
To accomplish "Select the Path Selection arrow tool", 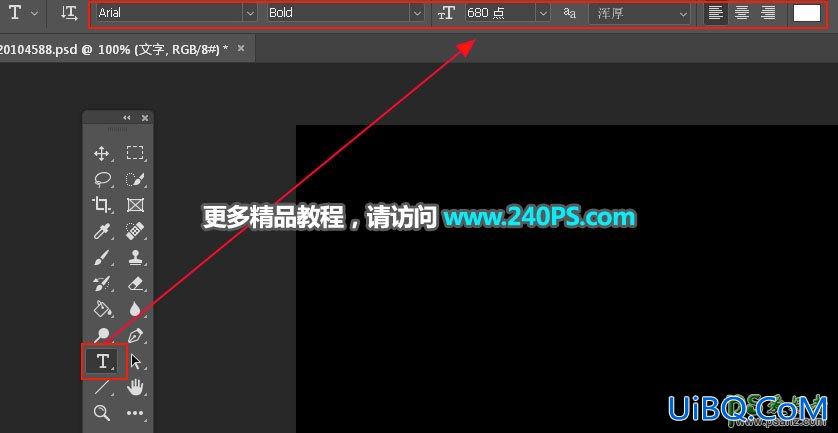I will [x=136, y=361].
